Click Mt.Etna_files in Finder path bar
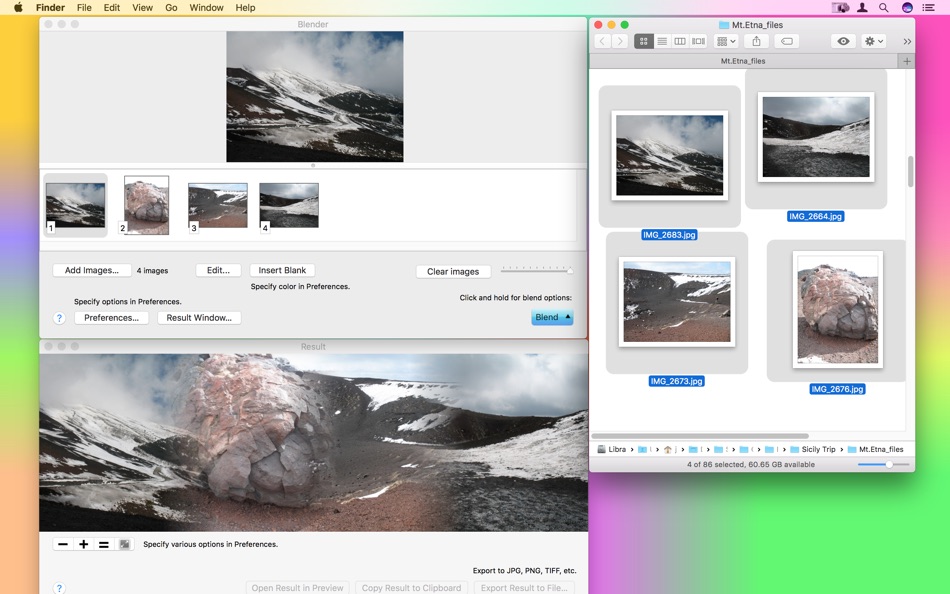This screenshot has width=950, height=594. (x=875, y=450)
